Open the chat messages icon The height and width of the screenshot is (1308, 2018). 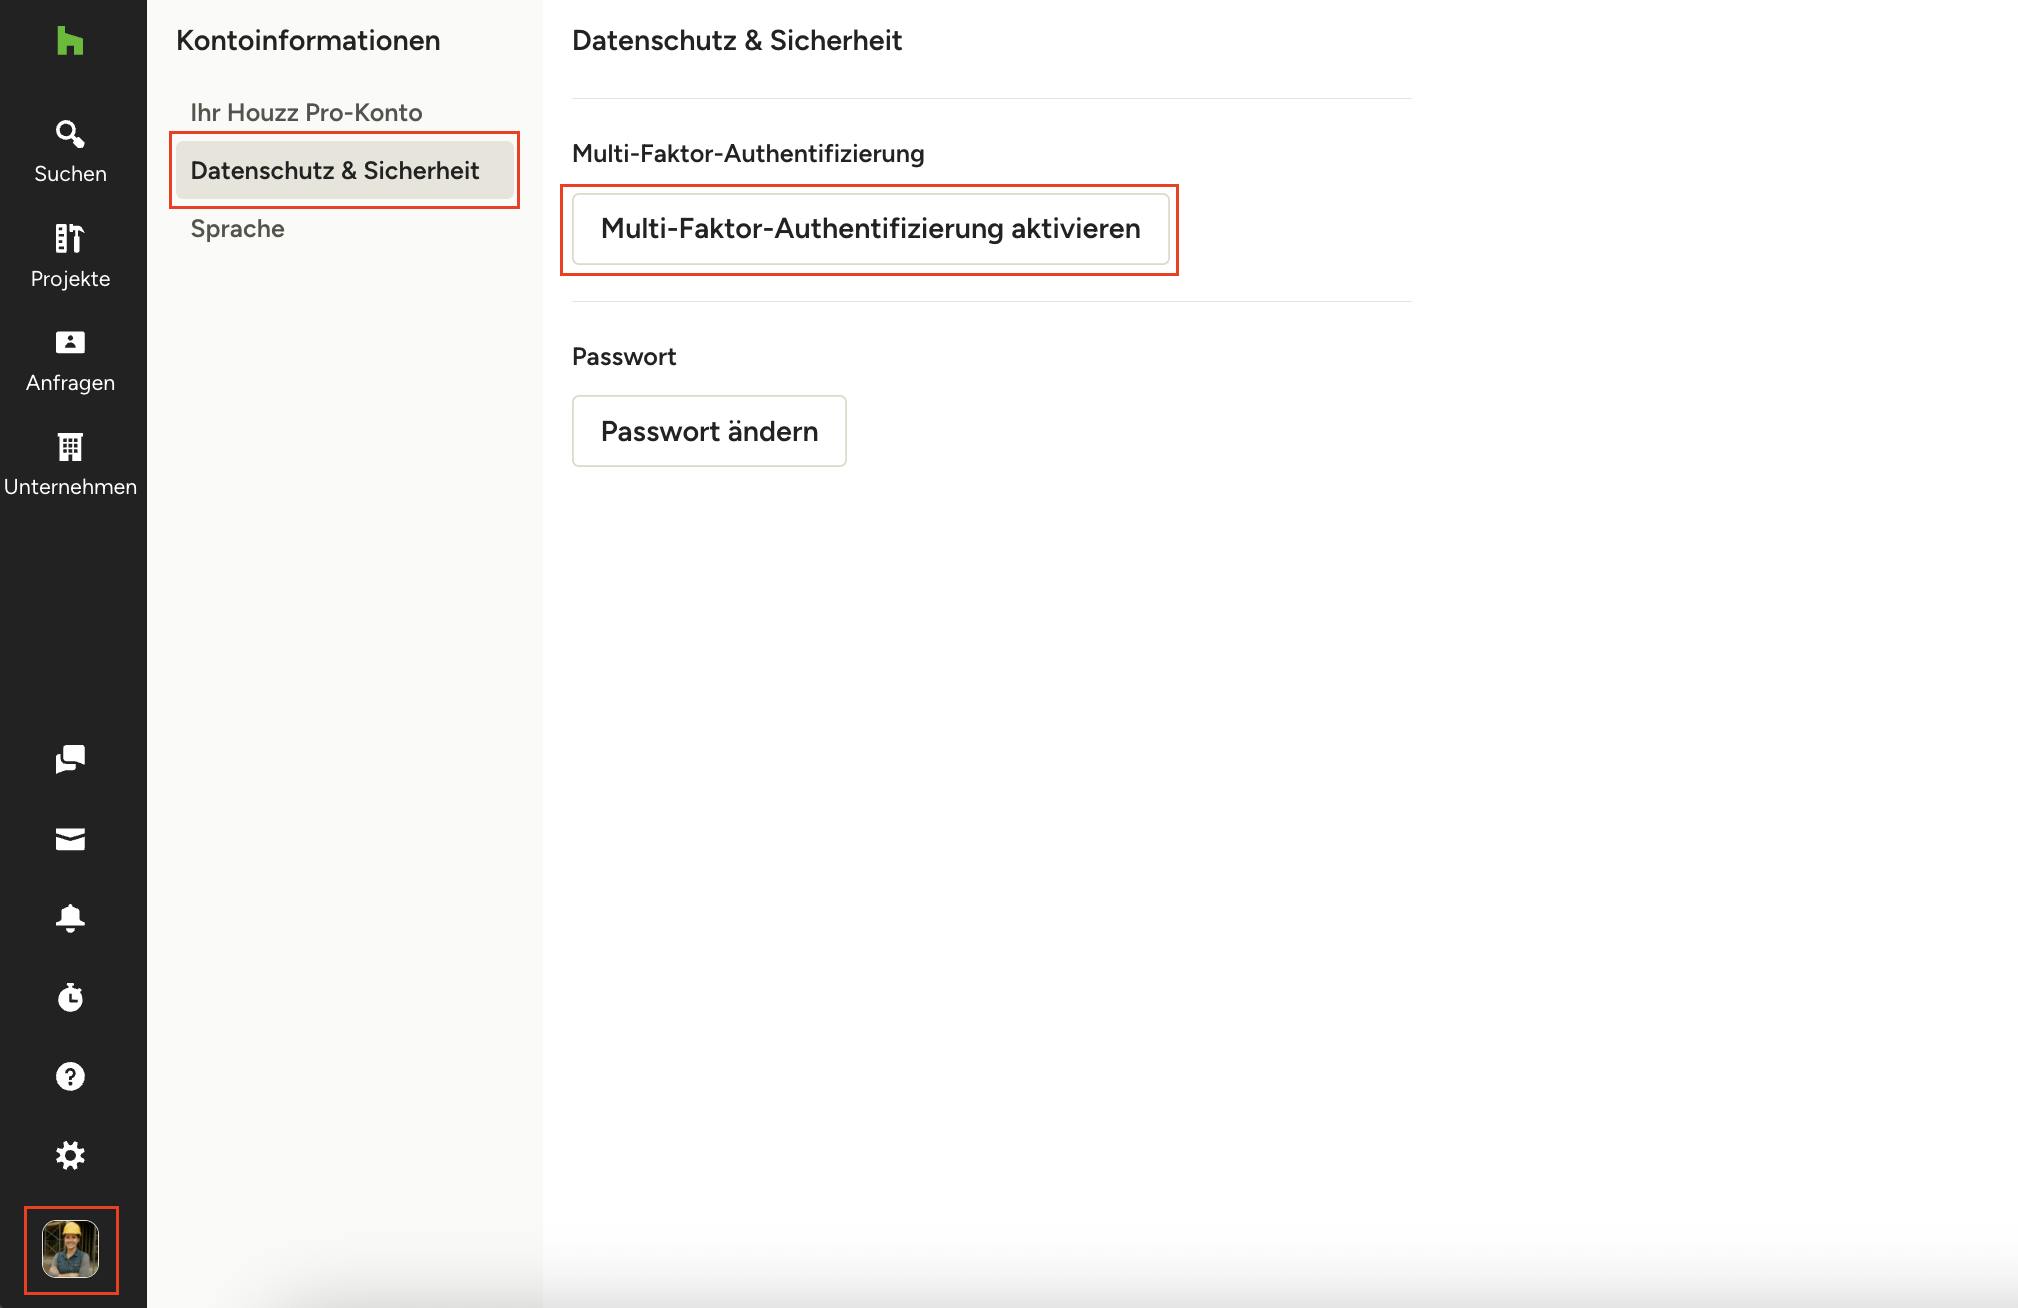[69, 760]
